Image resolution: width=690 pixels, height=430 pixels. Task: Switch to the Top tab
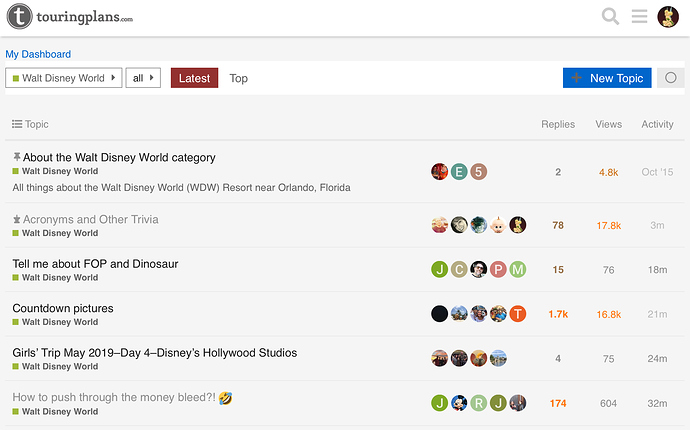tap(239, 78)
